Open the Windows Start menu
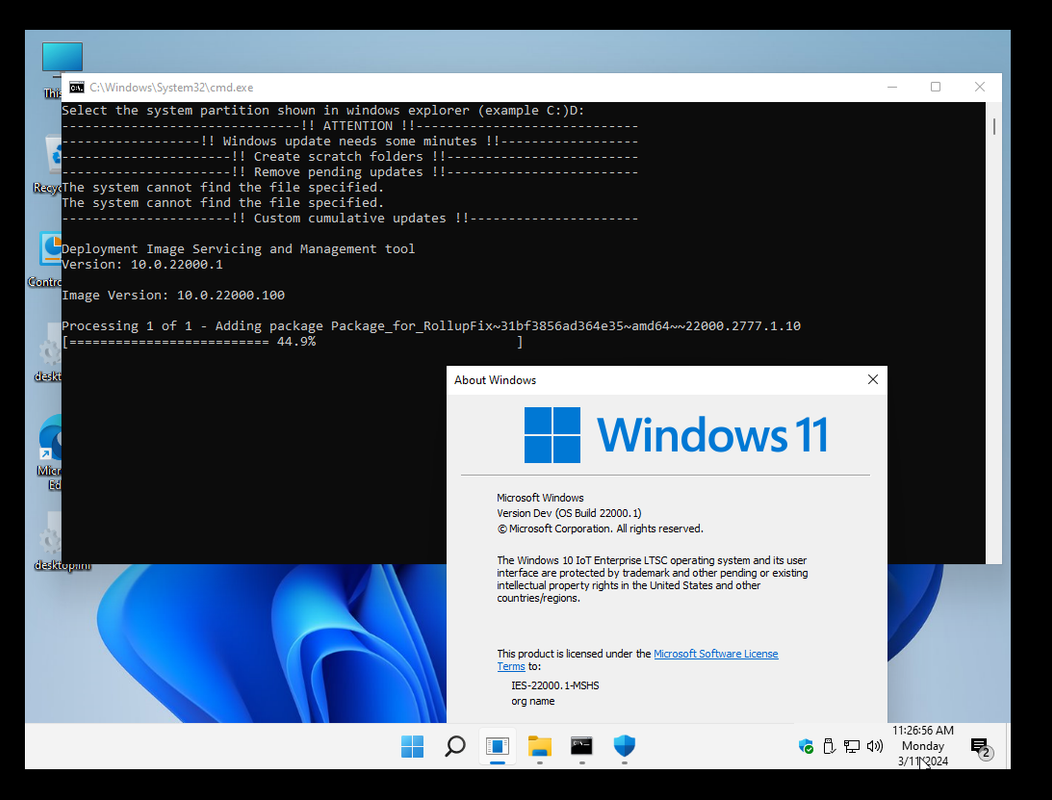 (412, 746)
